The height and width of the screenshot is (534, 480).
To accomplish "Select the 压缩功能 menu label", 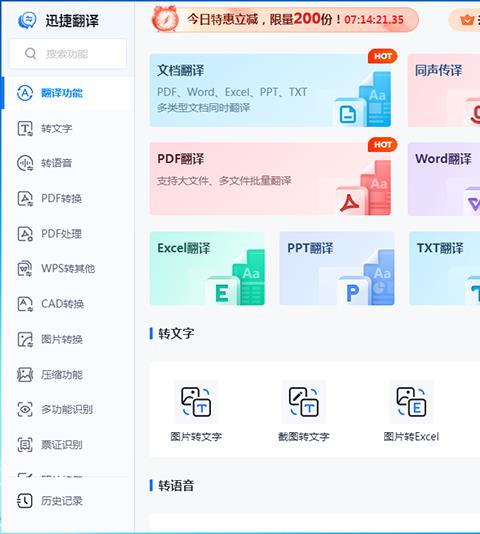I will click(62, 375).
